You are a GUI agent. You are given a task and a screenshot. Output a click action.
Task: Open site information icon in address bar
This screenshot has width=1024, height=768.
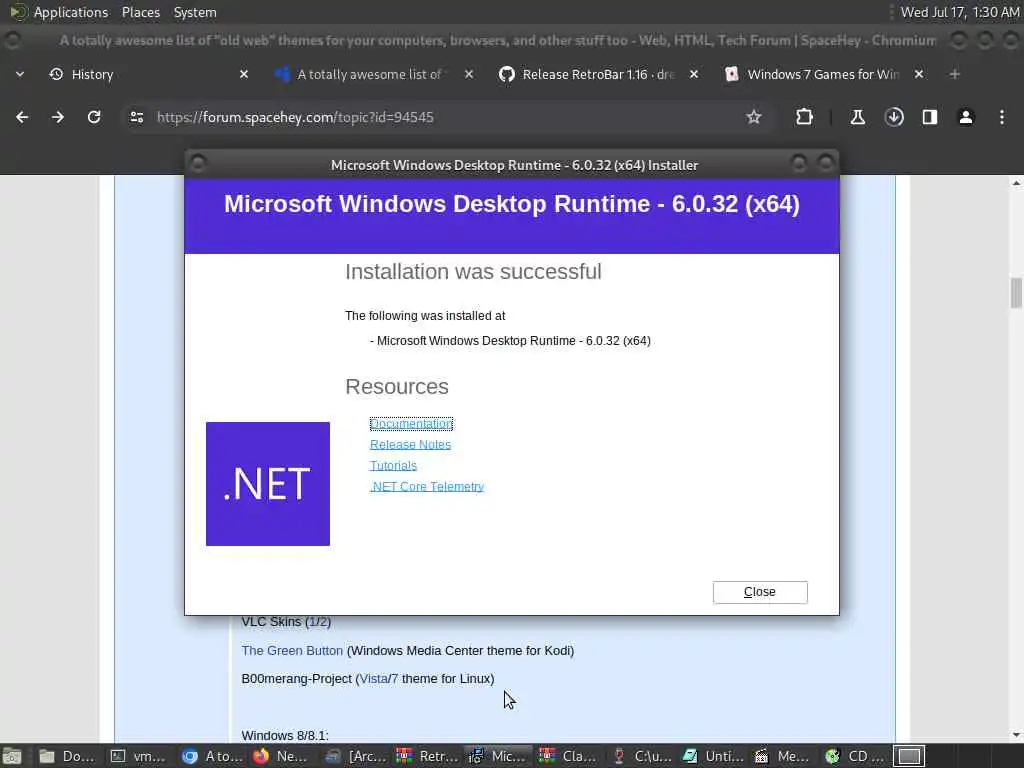click(x=136, y=117)
